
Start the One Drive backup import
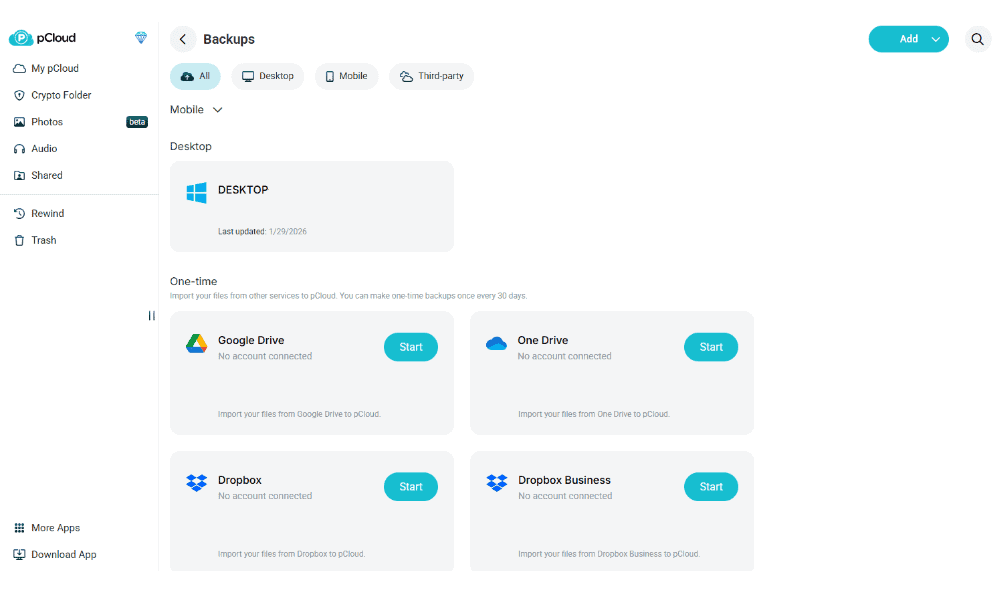[711, 347]
